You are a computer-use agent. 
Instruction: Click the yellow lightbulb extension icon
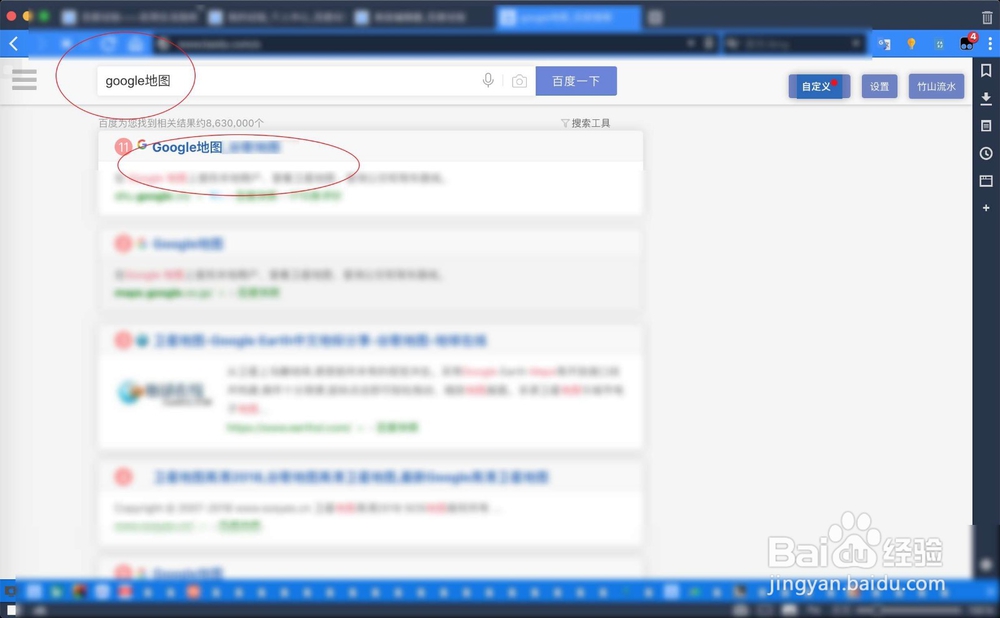tap(911, 44)
